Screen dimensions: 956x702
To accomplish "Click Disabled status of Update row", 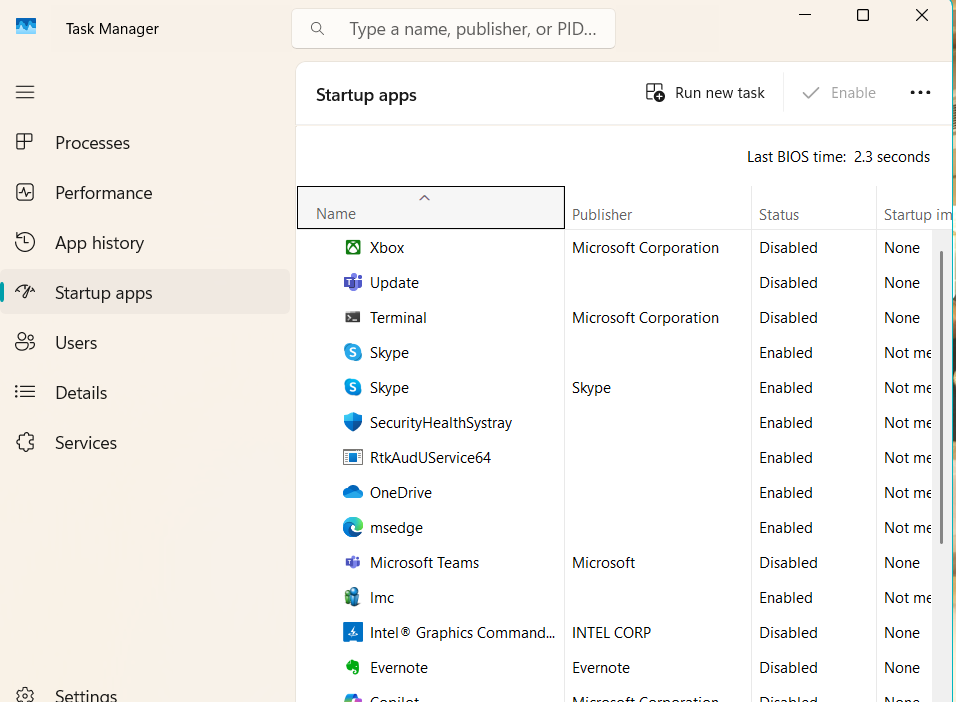I will click(788, 282).
